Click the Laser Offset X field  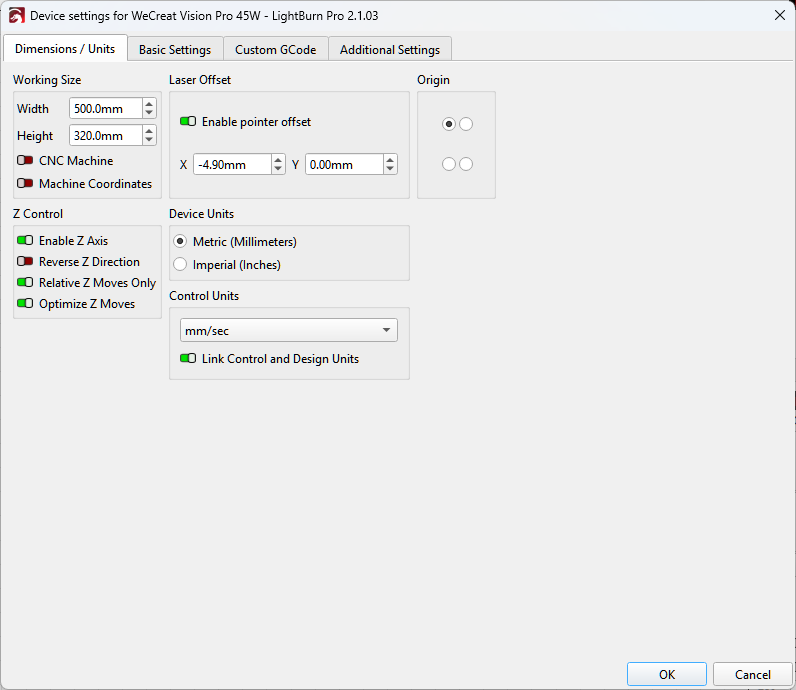pyautogui.click(x=232, y=165)
